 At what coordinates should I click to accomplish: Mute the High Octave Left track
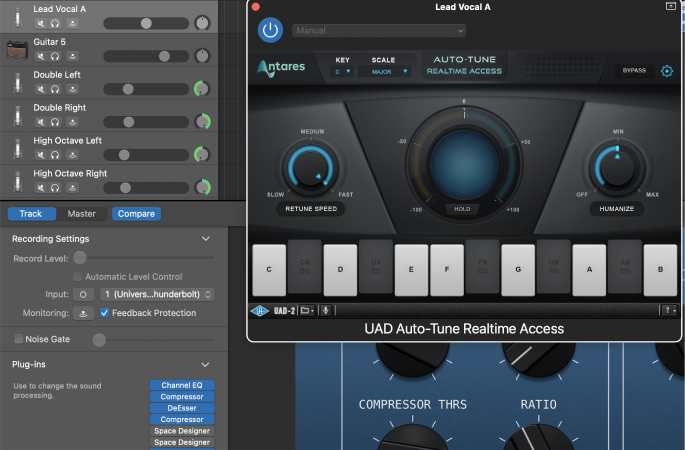point(41,155)
